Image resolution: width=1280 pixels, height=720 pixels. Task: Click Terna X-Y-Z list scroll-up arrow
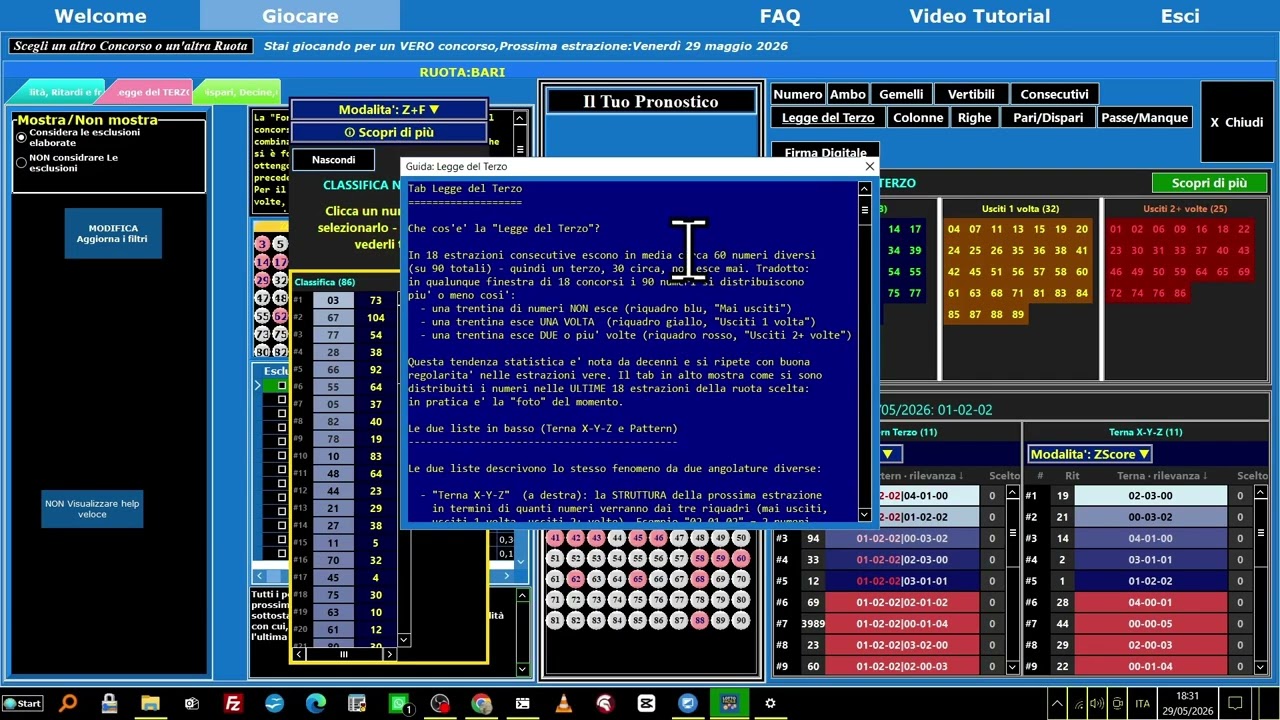(x=1259, y=493)
